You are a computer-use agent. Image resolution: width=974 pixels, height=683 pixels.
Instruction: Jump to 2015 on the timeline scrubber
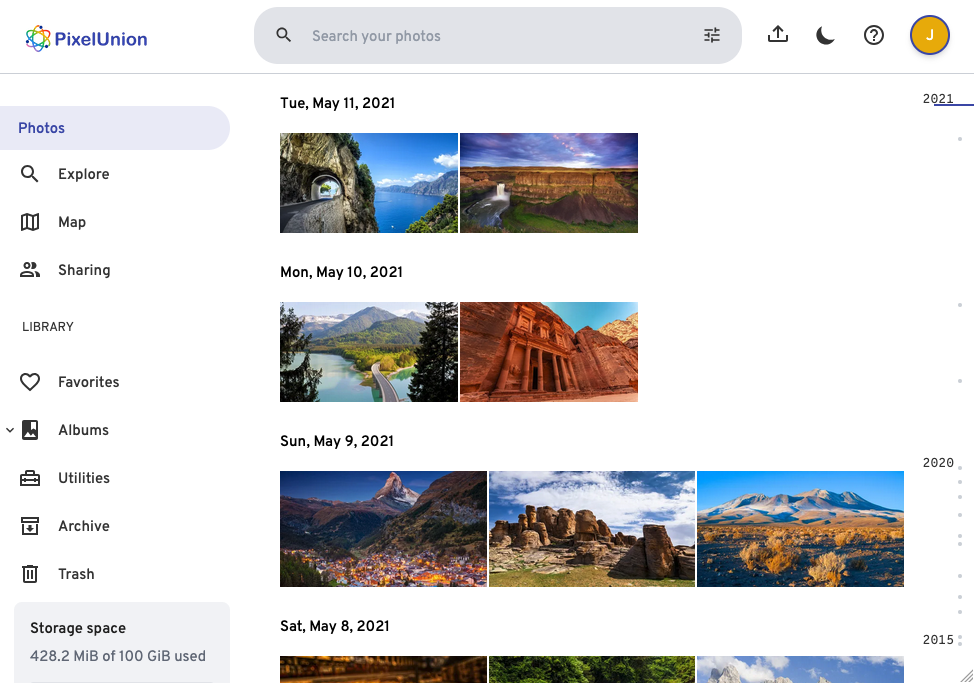(938, 640)
